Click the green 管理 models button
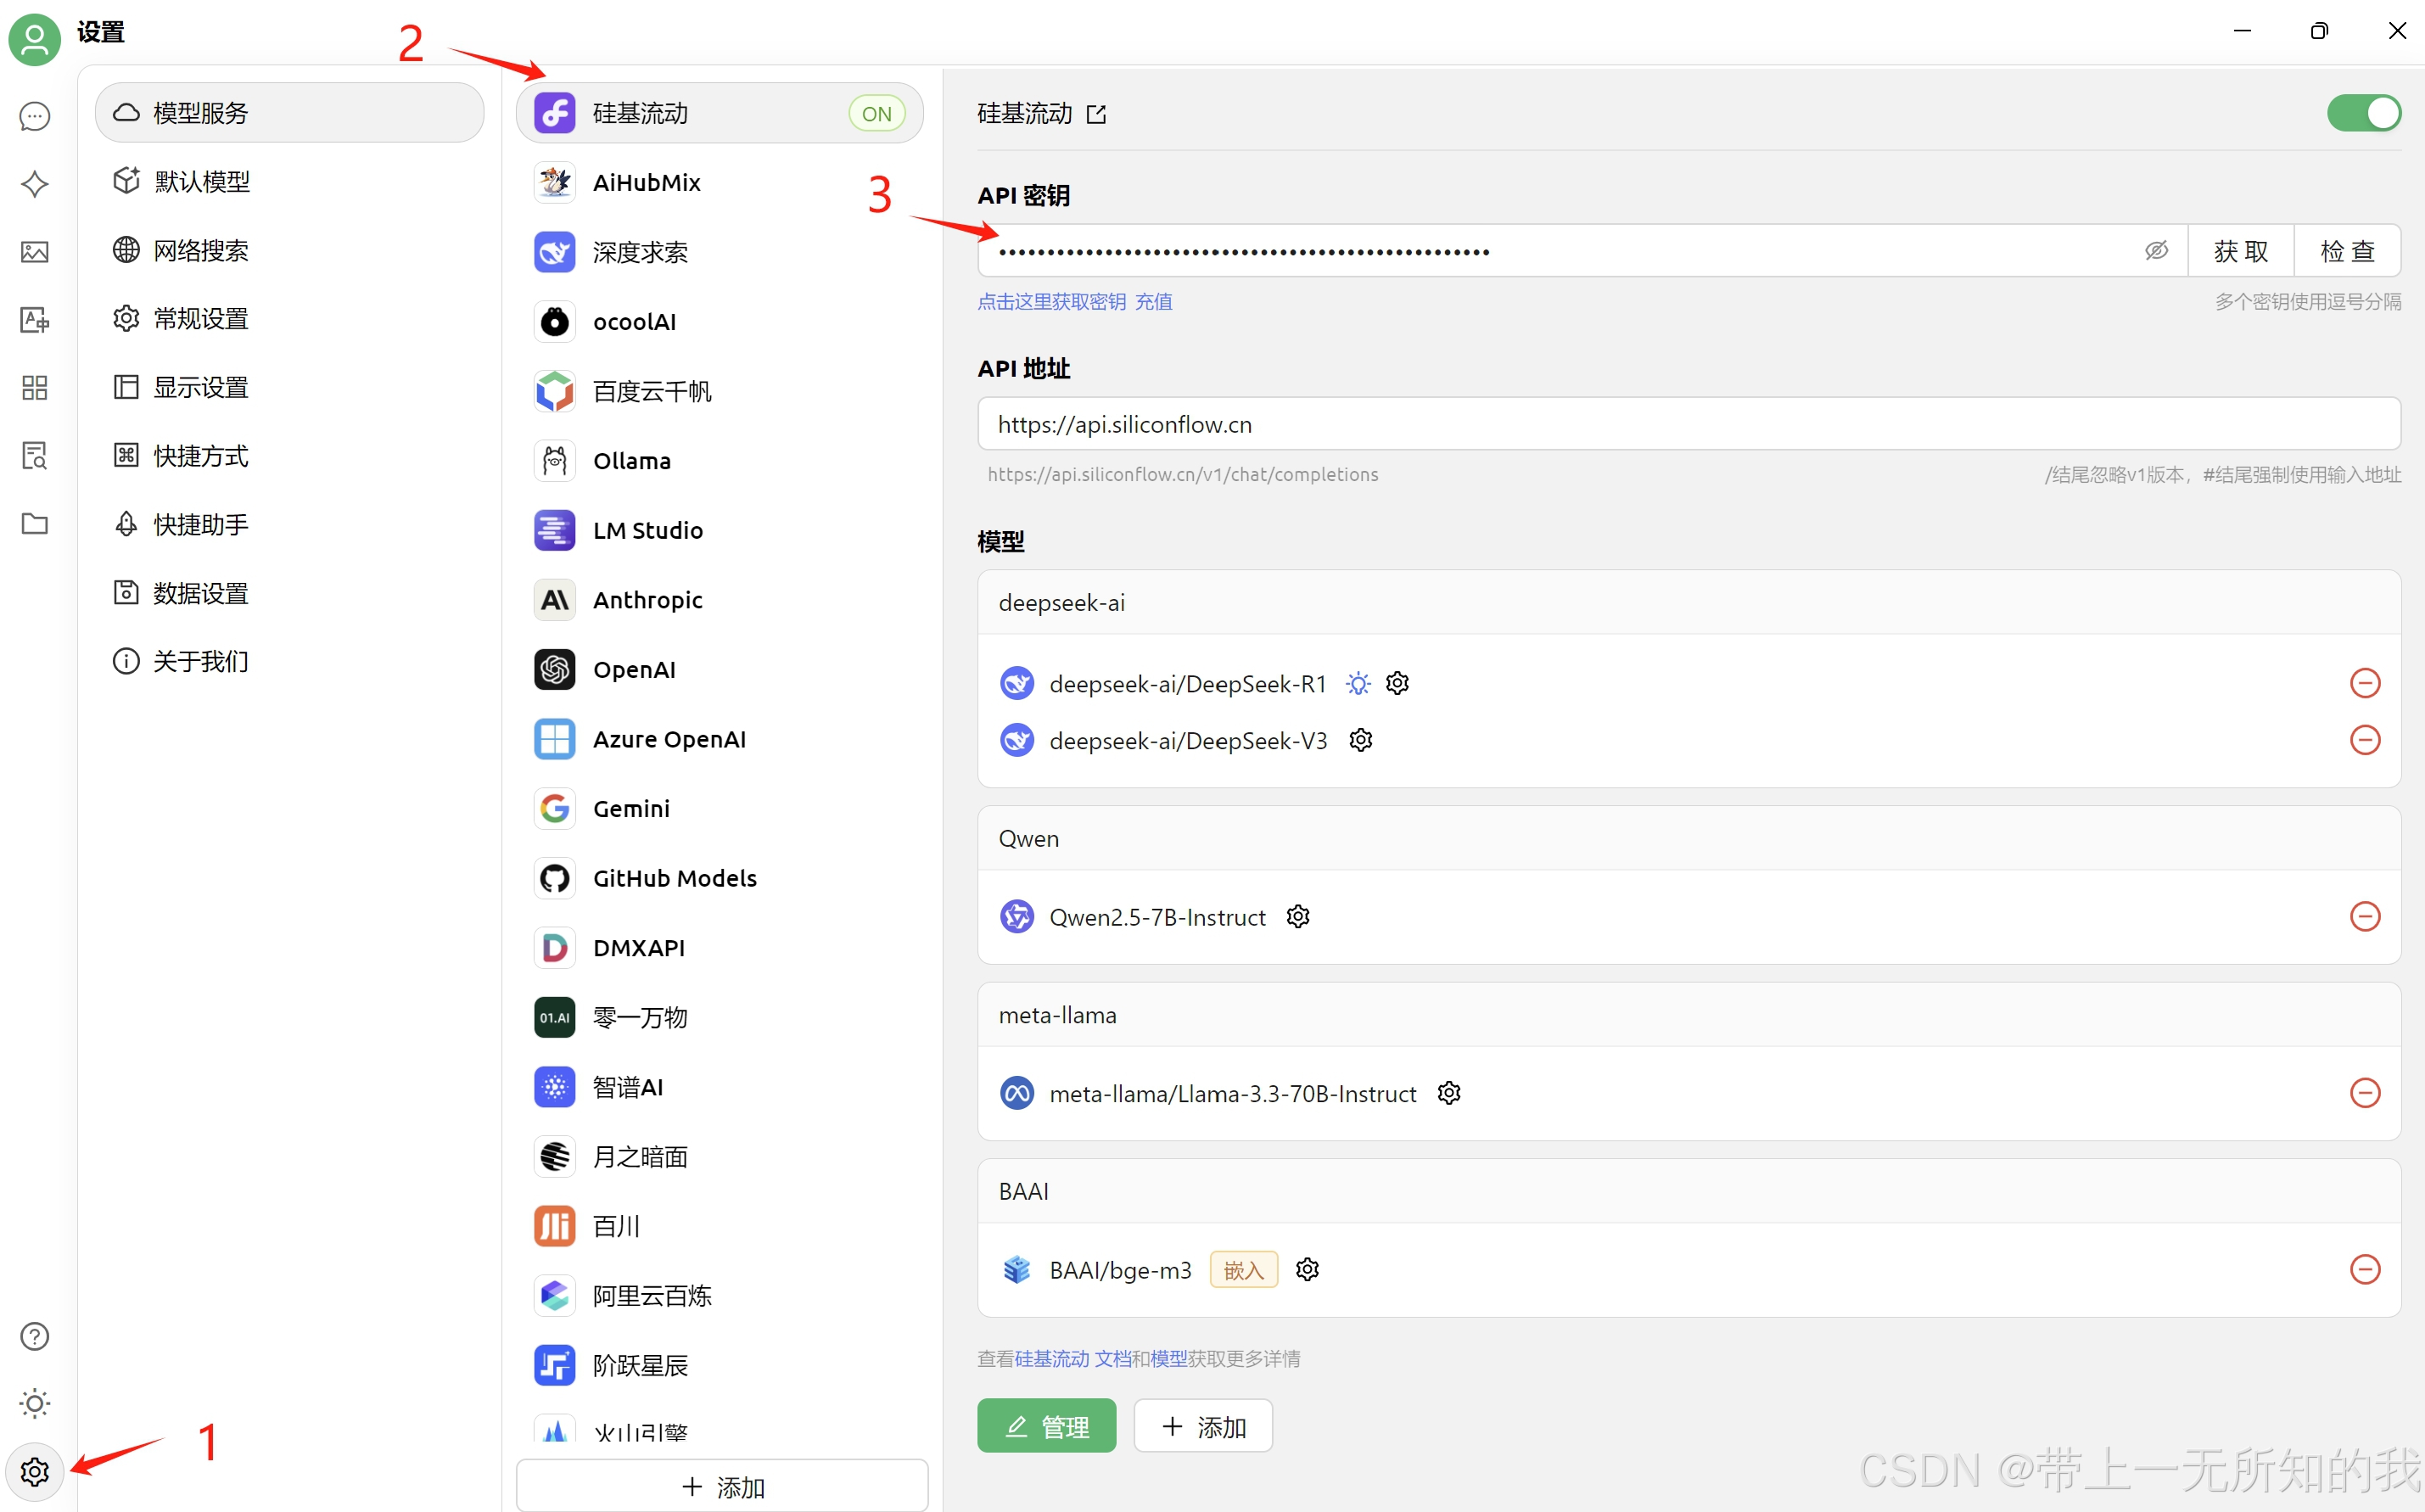 click(1046, 1426)
